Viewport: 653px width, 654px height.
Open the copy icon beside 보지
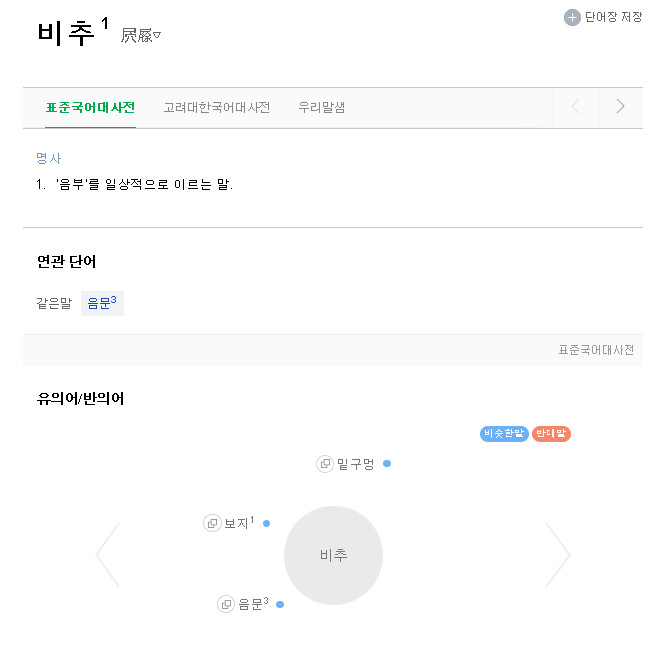coord(212,523)
